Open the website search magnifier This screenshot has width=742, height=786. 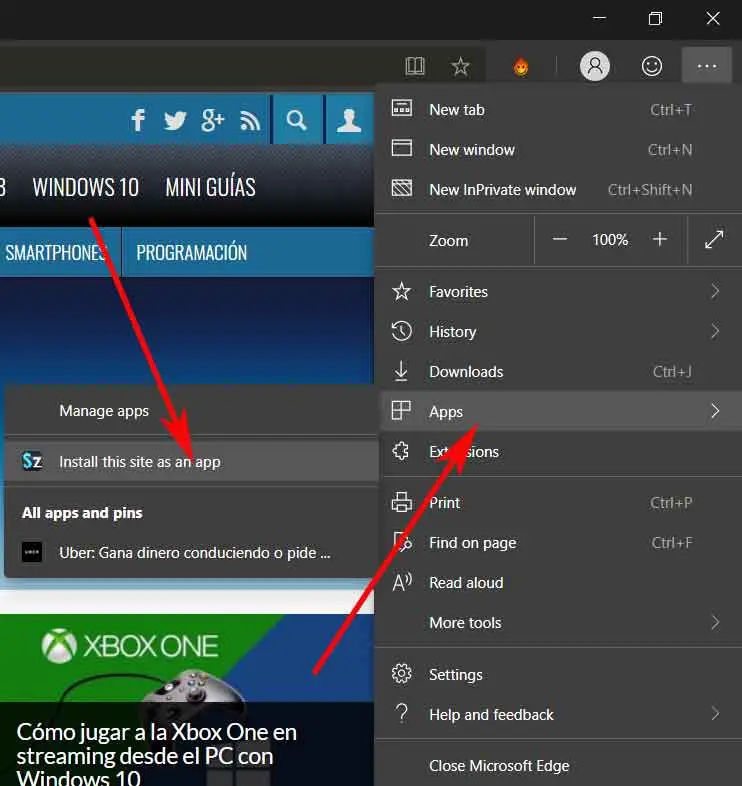coord(297,120)
